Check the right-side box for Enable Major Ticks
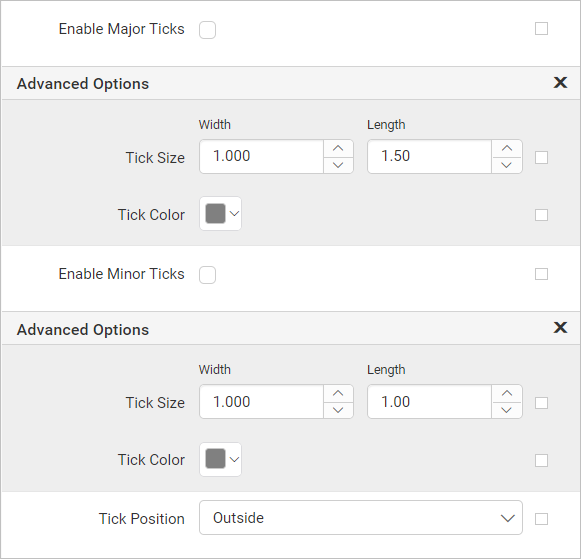This screenshot has width=581, height=559. pyautogui.click(x=541, y=29)
